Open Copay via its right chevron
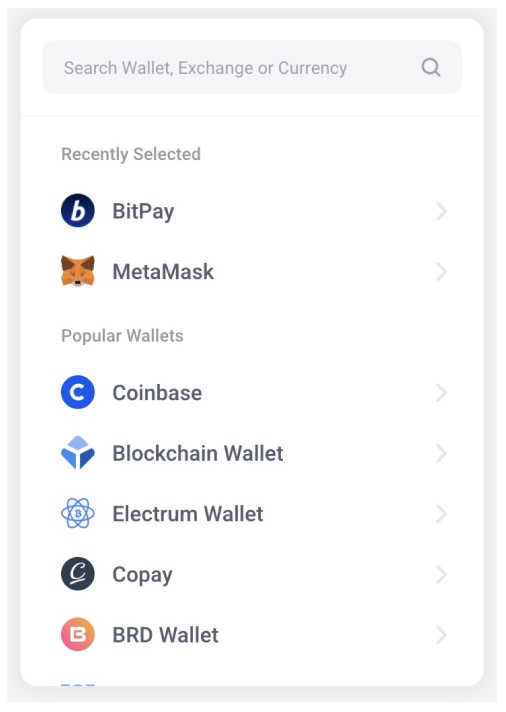 pyautogui.click(x=441, y=574)
